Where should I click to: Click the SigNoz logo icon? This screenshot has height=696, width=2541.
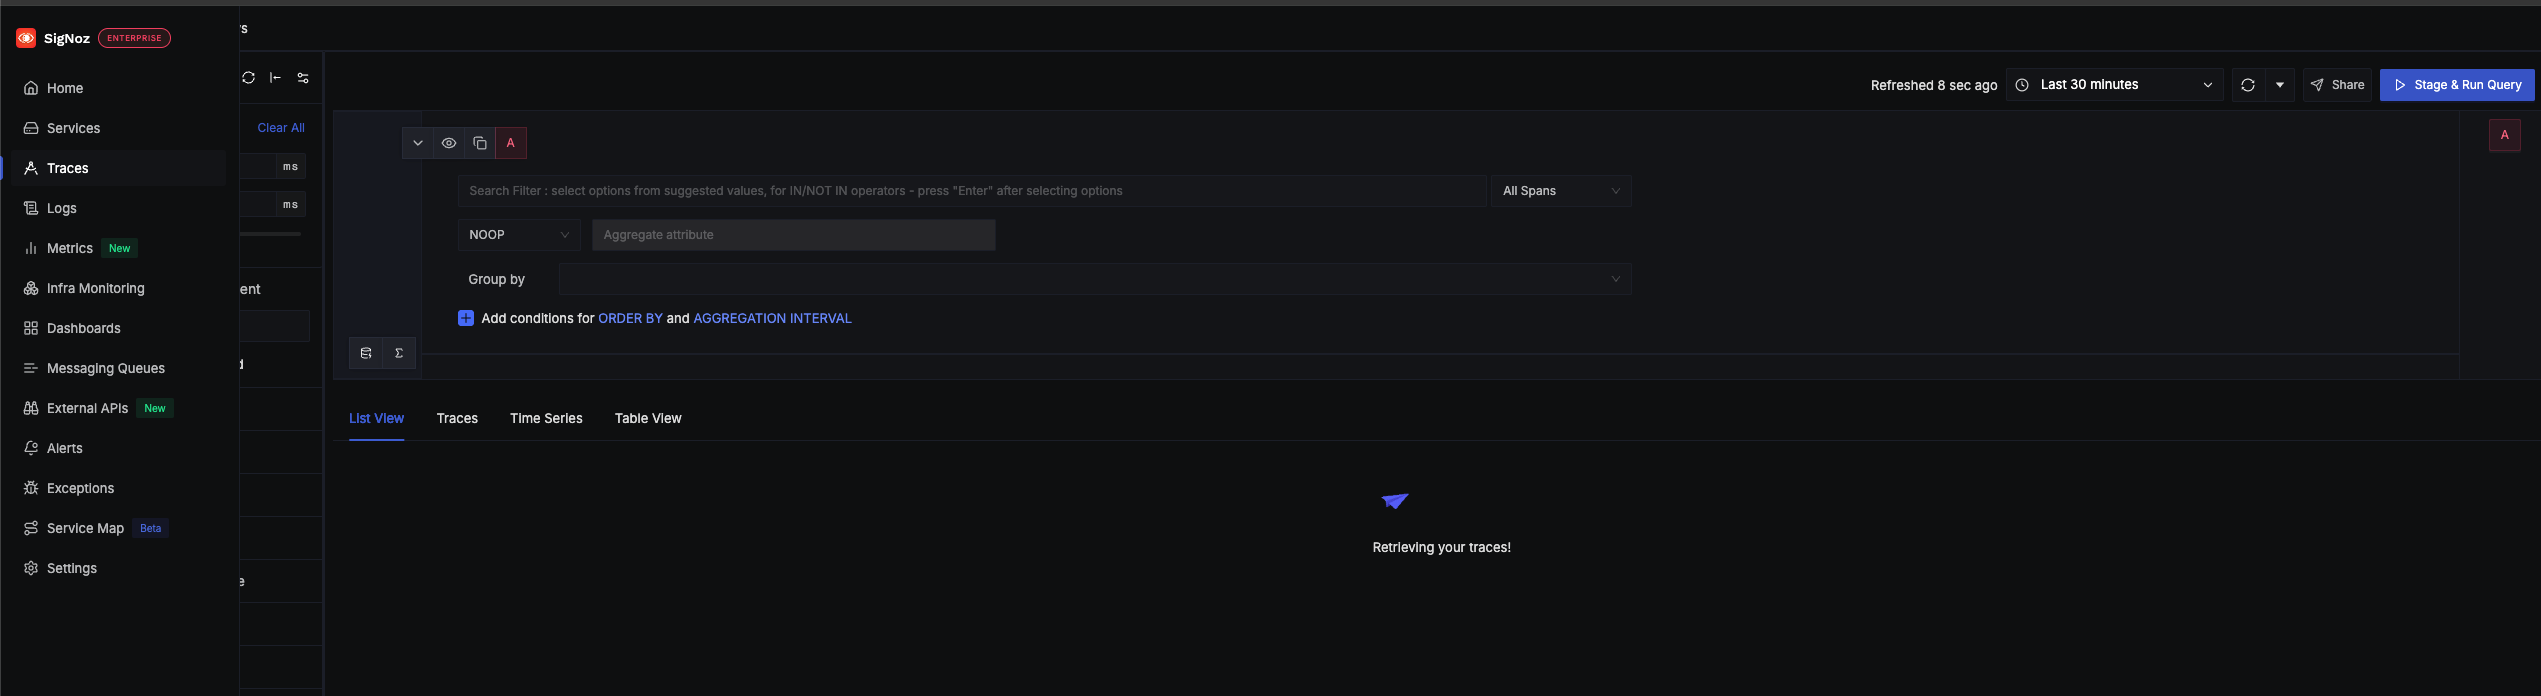pyautogui.click(x=26, y=38)
